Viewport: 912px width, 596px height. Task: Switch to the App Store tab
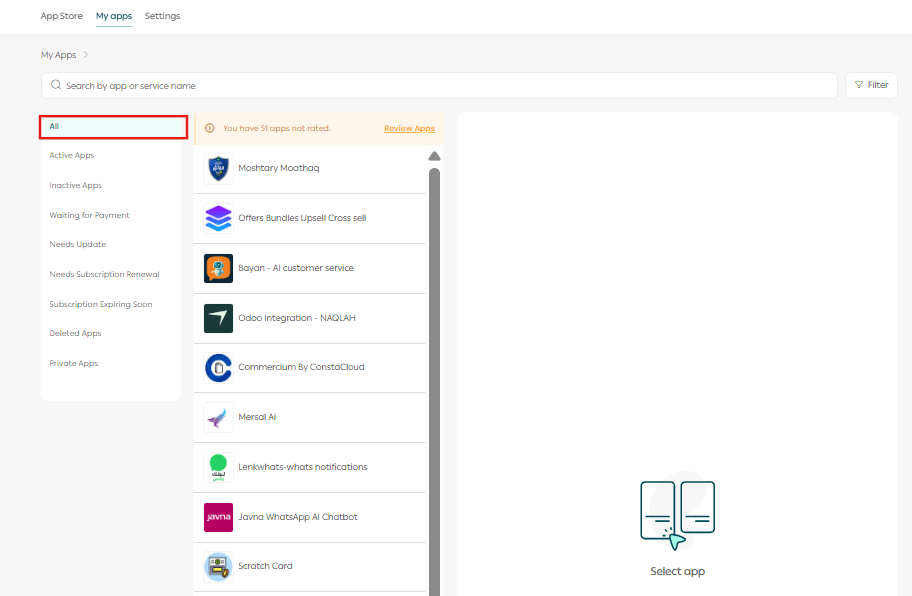point(61,16)
